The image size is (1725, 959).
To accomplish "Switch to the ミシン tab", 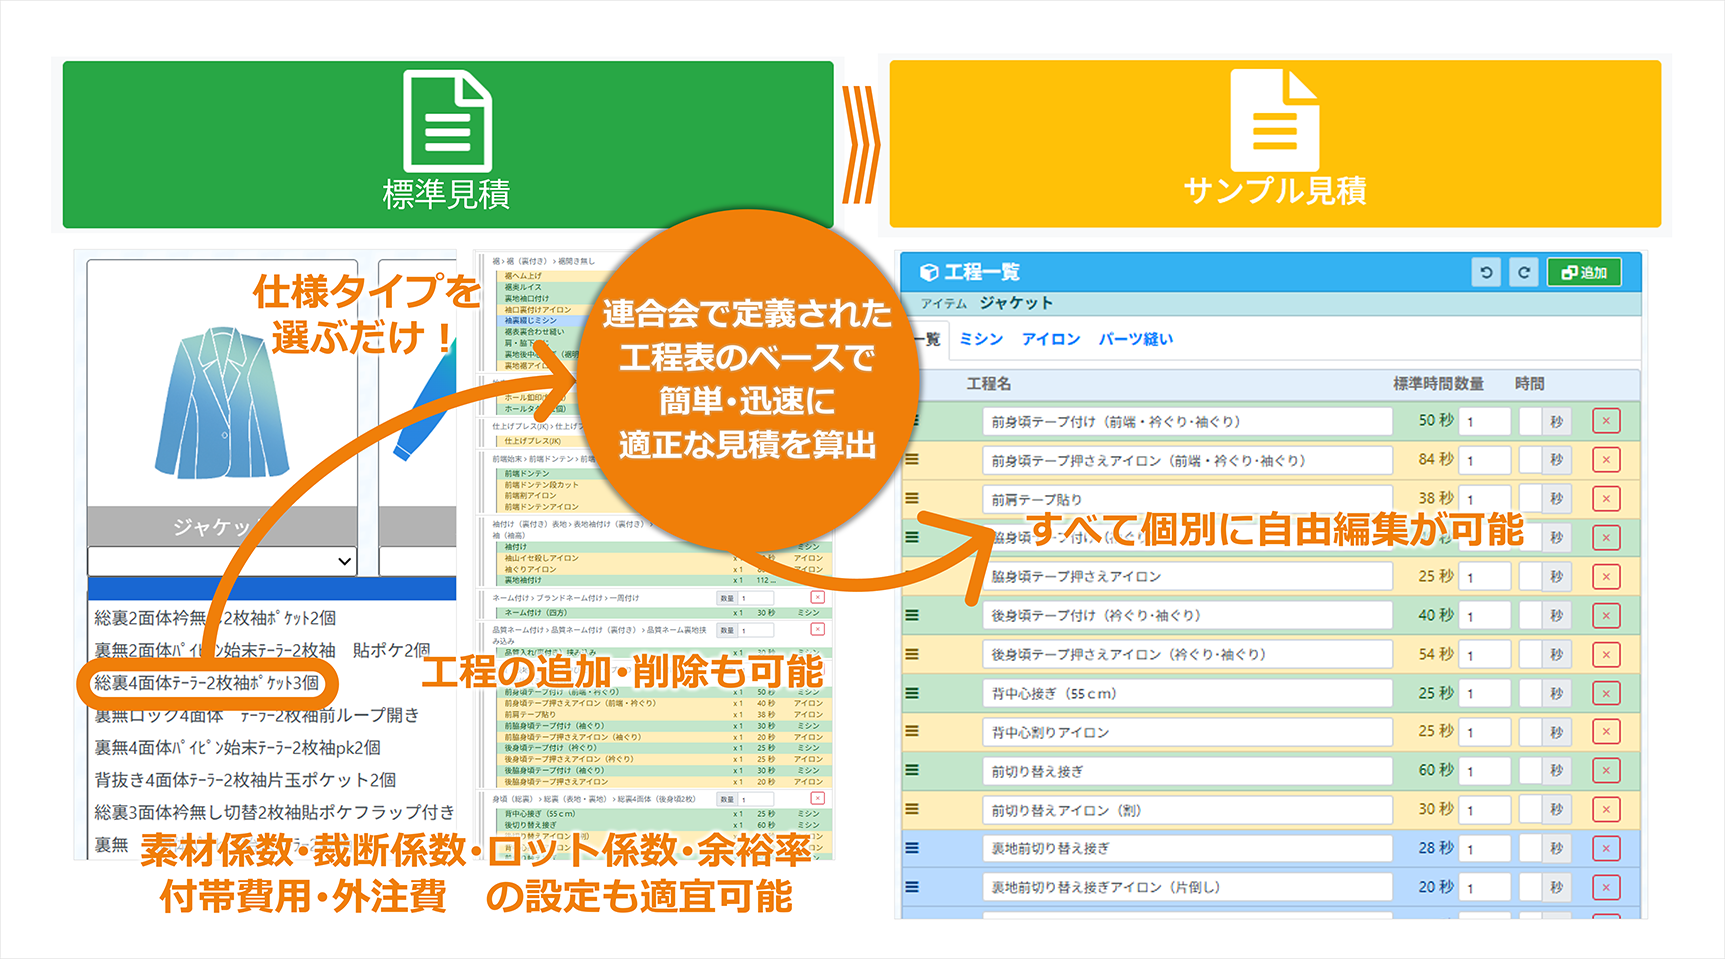I will [x=980, y=339].
